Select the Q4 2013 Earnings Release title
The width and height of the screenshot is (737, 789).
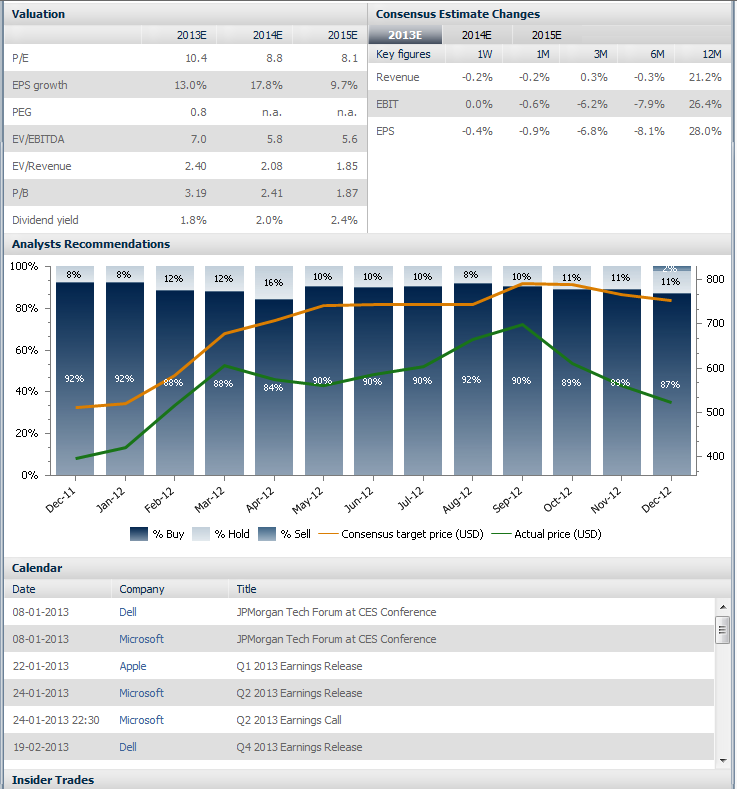(299, 747)
